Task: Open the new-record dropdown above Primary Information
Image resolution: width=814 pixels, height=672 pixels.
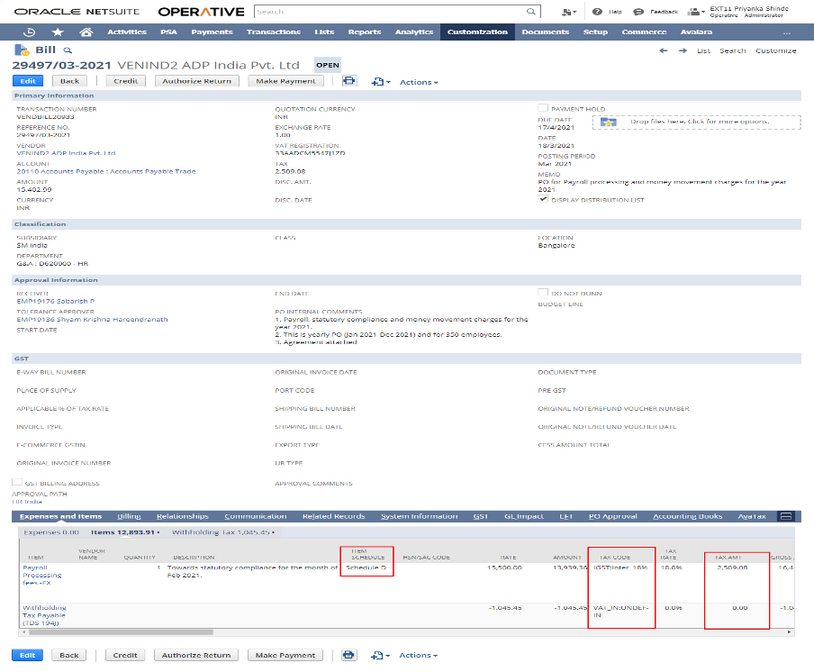Action: [381, 82]
